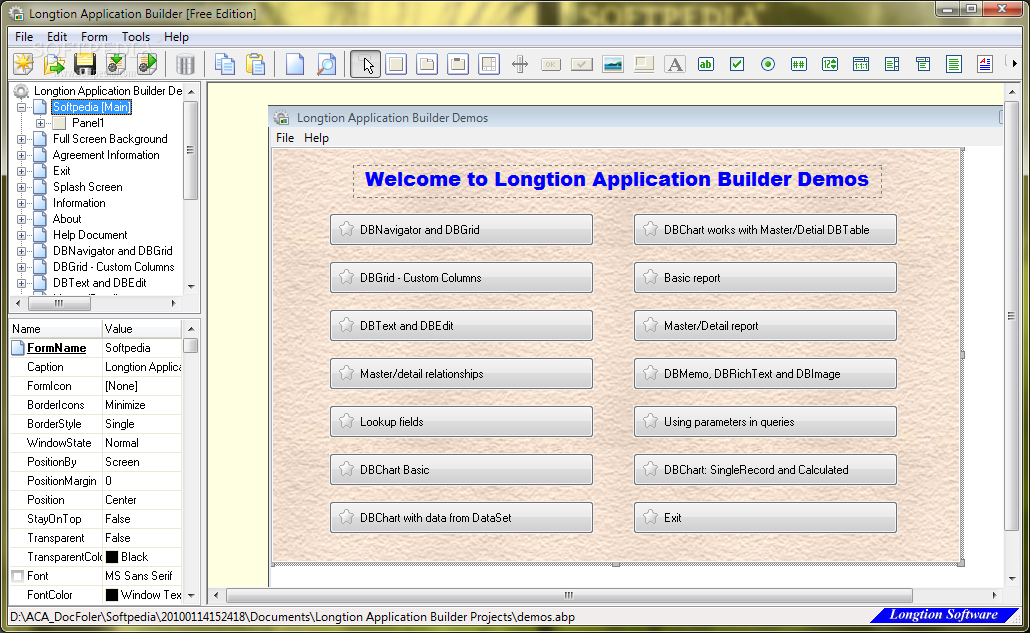Select the grid layout panel tool
1030x633 pixels.
coord(489,64)
